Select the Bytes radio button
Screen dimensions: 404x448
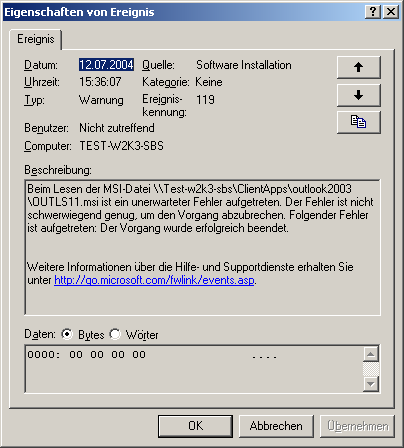(67, 334)
